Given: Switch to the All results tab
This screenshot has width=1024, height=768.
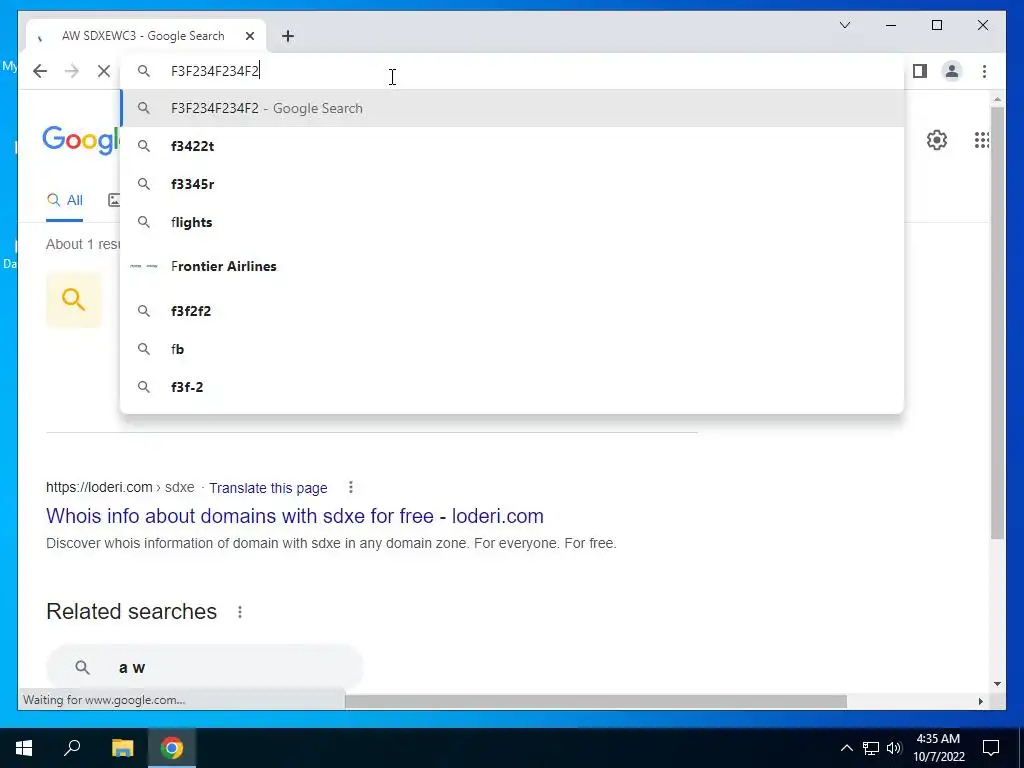Looking at the screenshot, I should [x=65, y=200].
